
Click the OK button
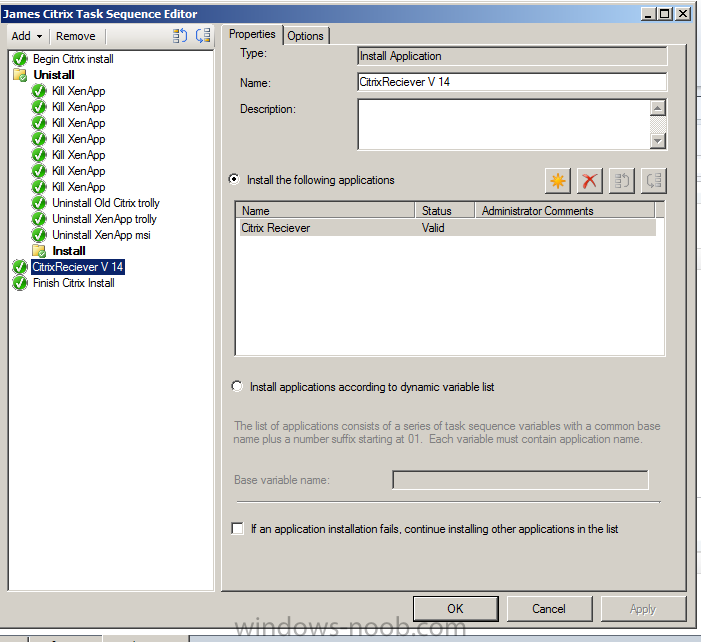[x=455, y=608]
